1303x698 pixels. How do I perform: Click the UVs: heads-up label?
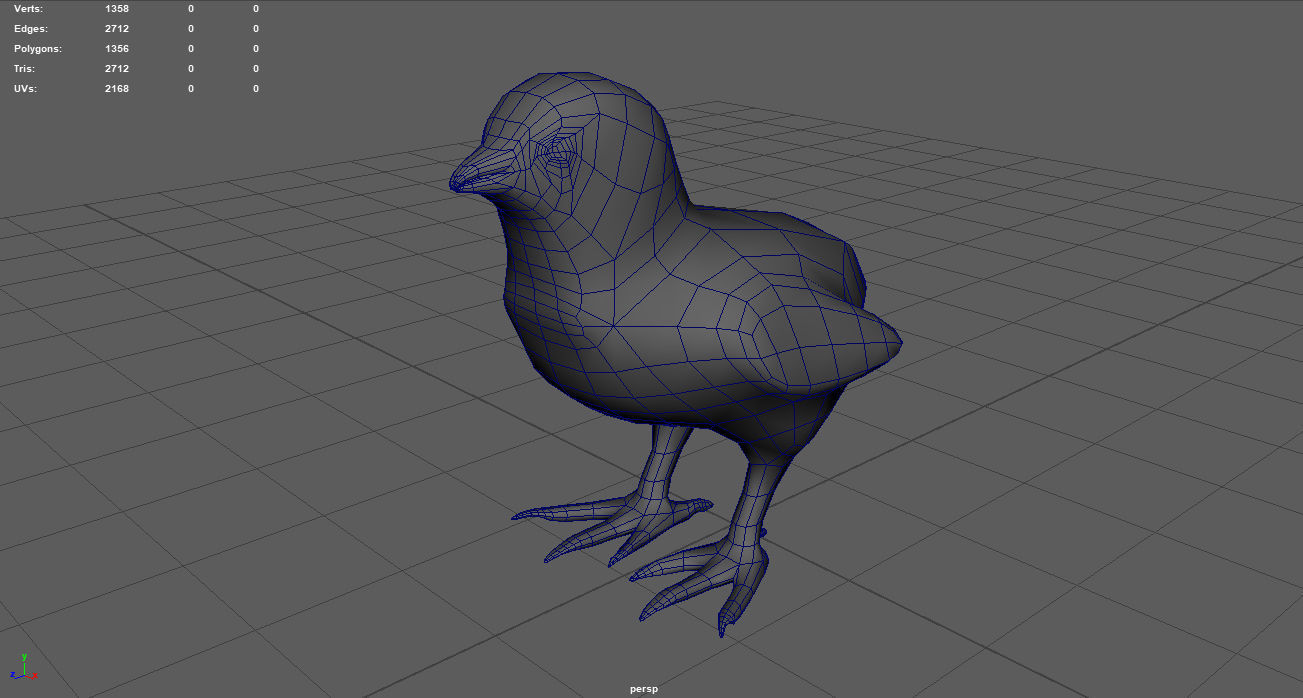pos(27,88)
